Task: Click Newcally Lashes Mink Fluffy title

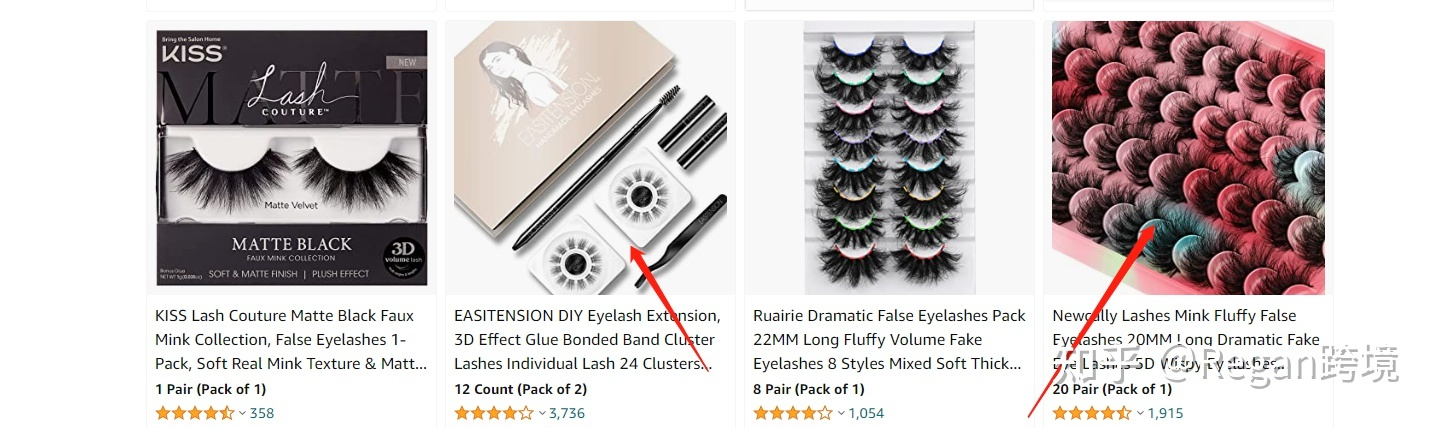Action: (1186, 339)
